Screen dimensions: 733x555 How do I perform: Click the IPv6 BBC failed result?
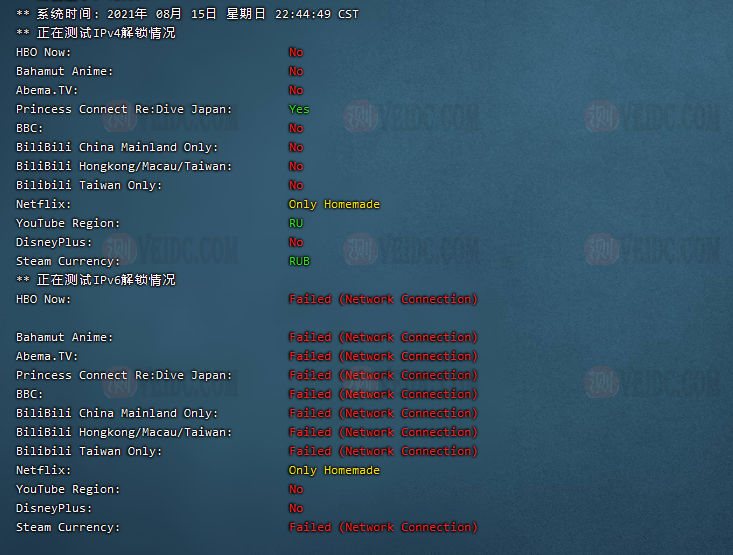coord(383,394)
